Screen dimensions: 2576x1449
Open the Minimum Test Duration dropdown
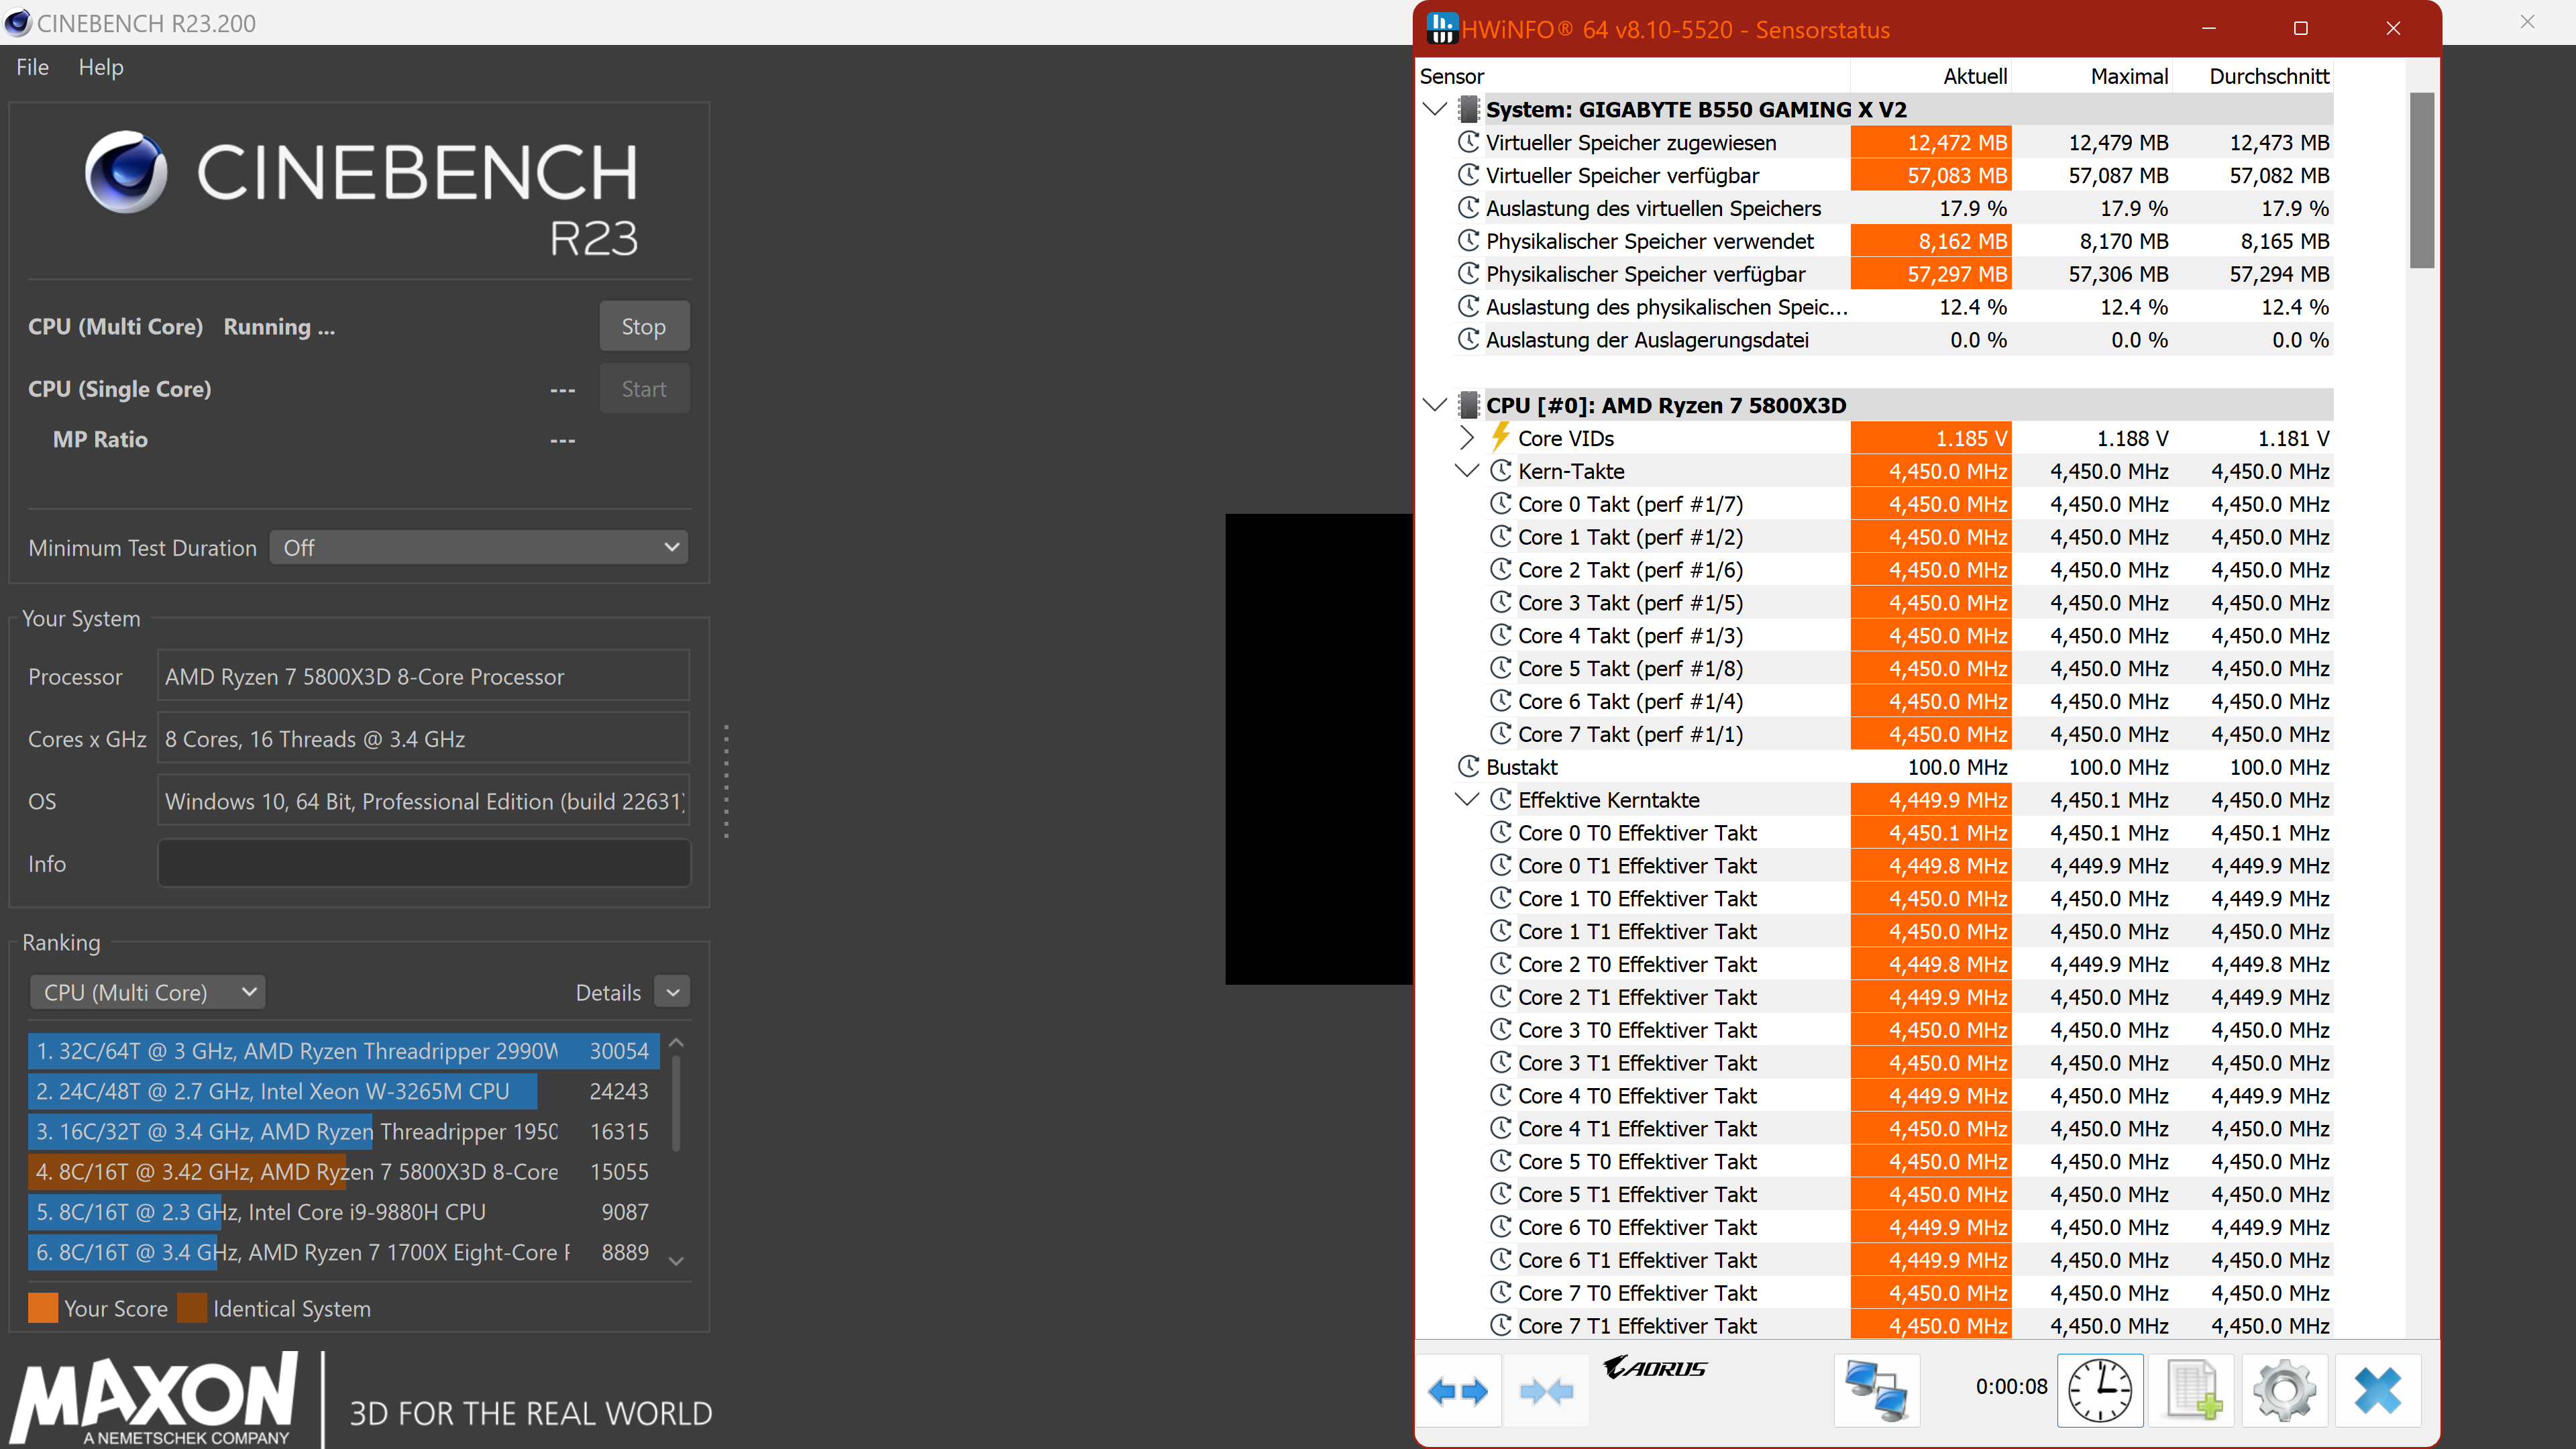[x=479, y=547]
